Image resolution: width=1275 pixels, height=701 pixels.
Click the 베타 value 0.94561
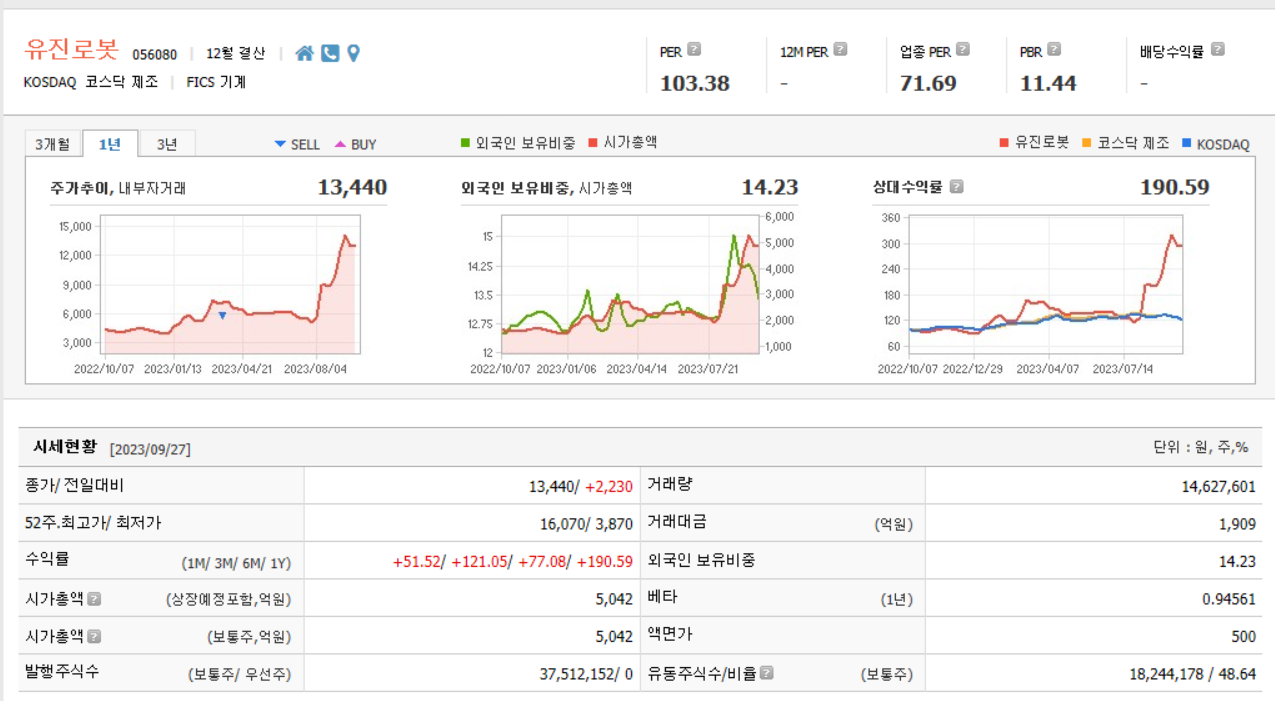coord(1229,598)
